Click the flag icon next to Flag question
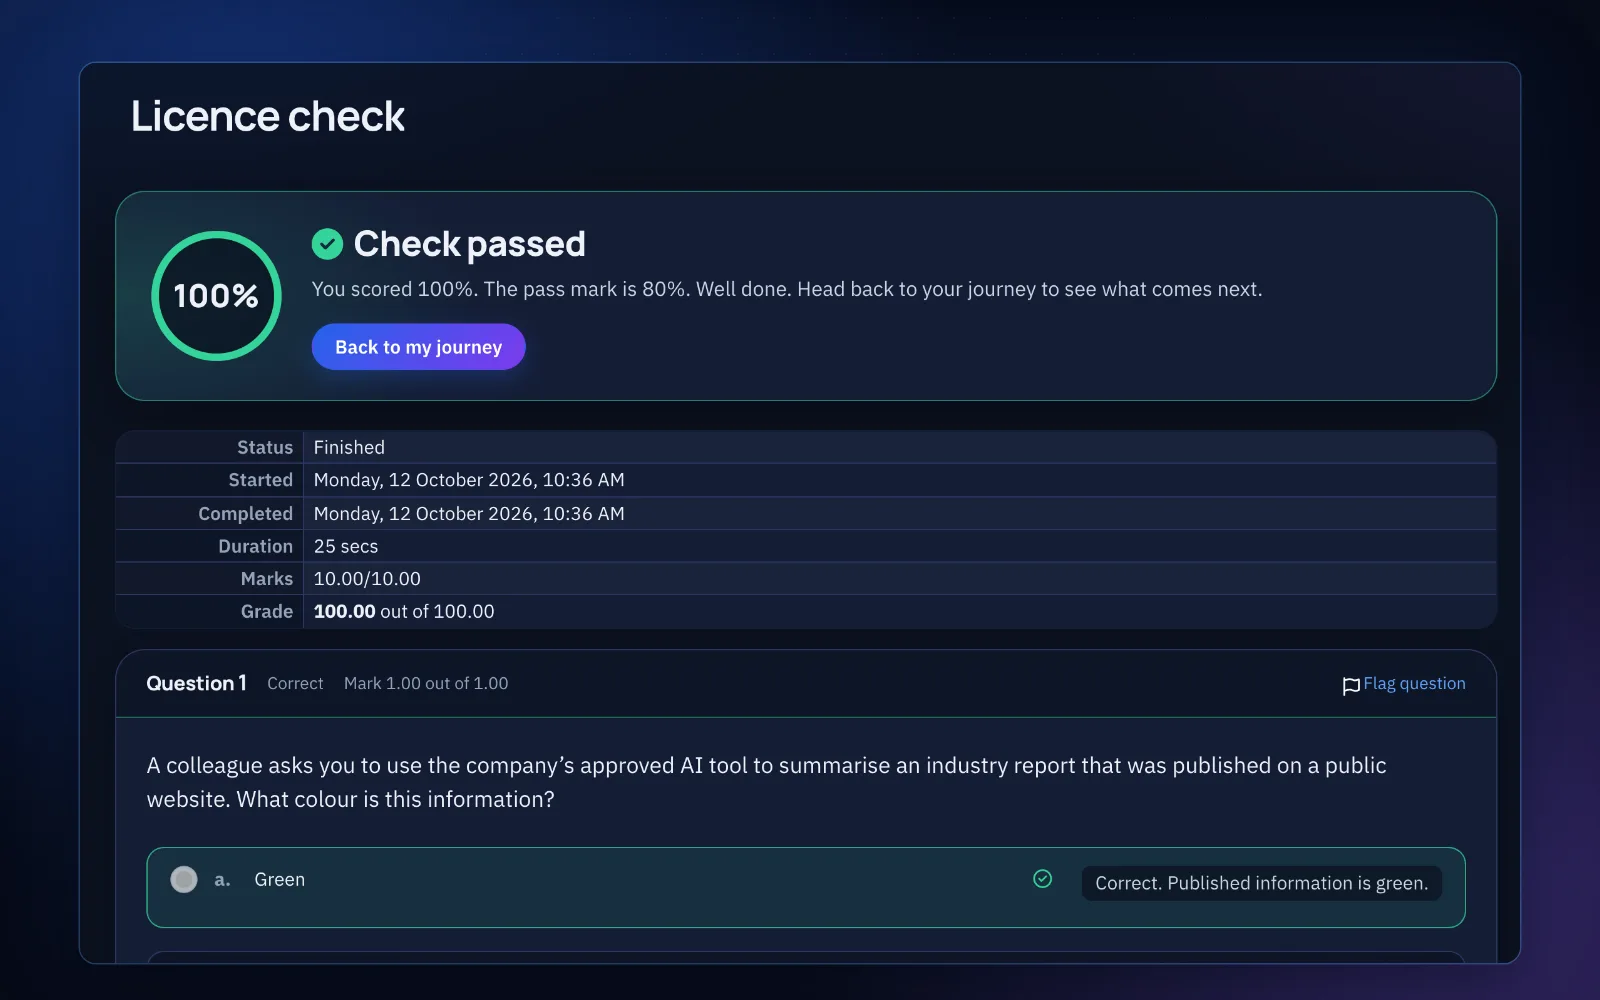 [x=1351, y=685]
